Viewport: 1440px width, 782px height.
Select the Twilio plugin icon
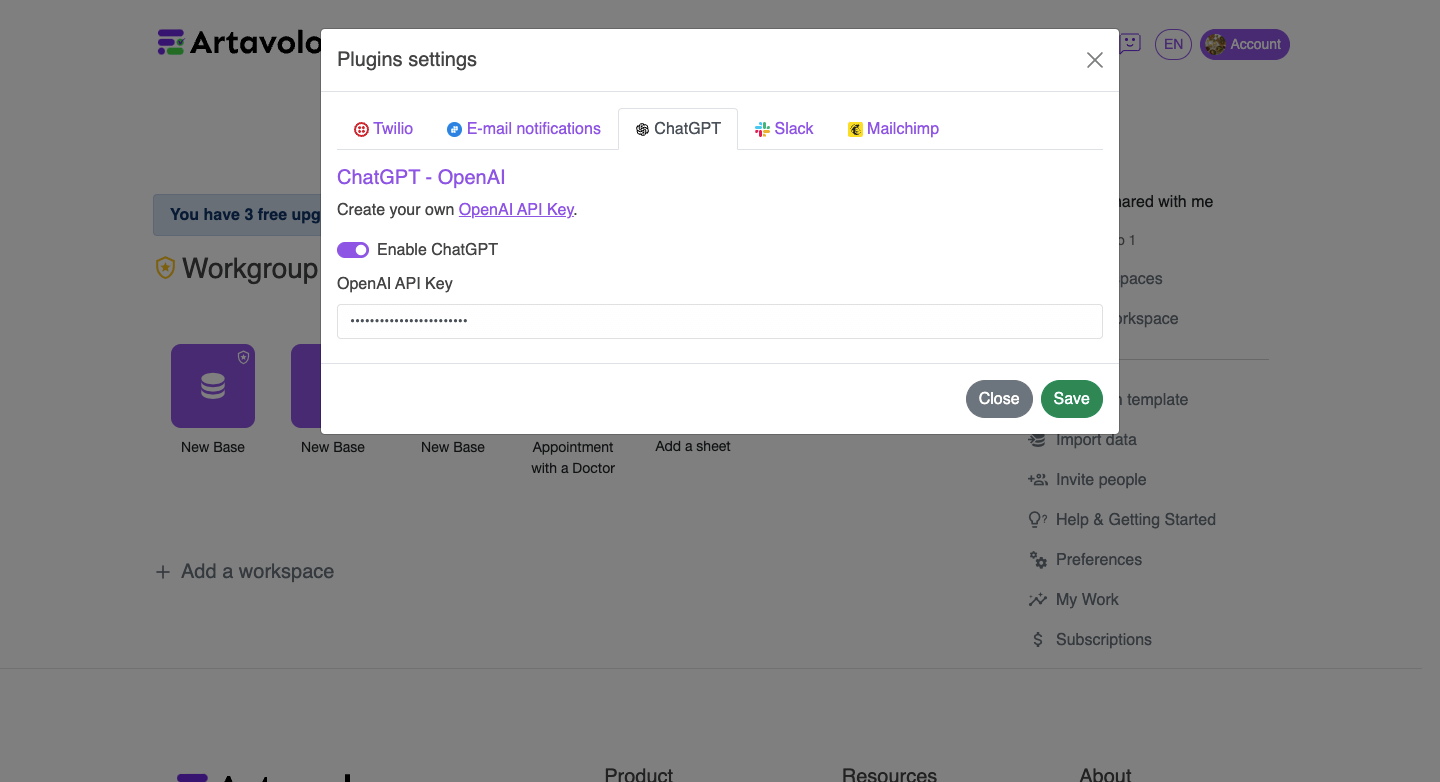click(x=360, y=128)
